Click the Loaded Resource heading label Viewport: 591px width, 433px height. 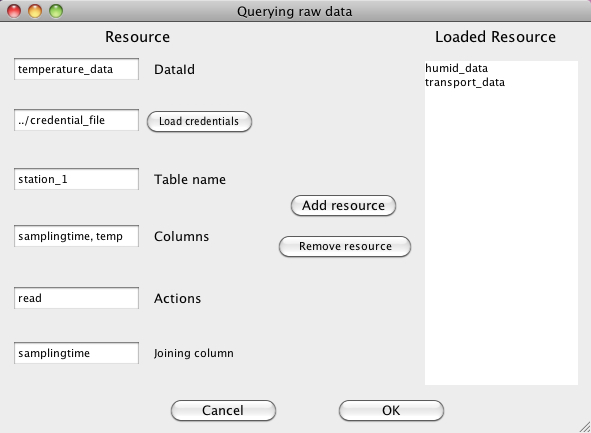[495, 37]
